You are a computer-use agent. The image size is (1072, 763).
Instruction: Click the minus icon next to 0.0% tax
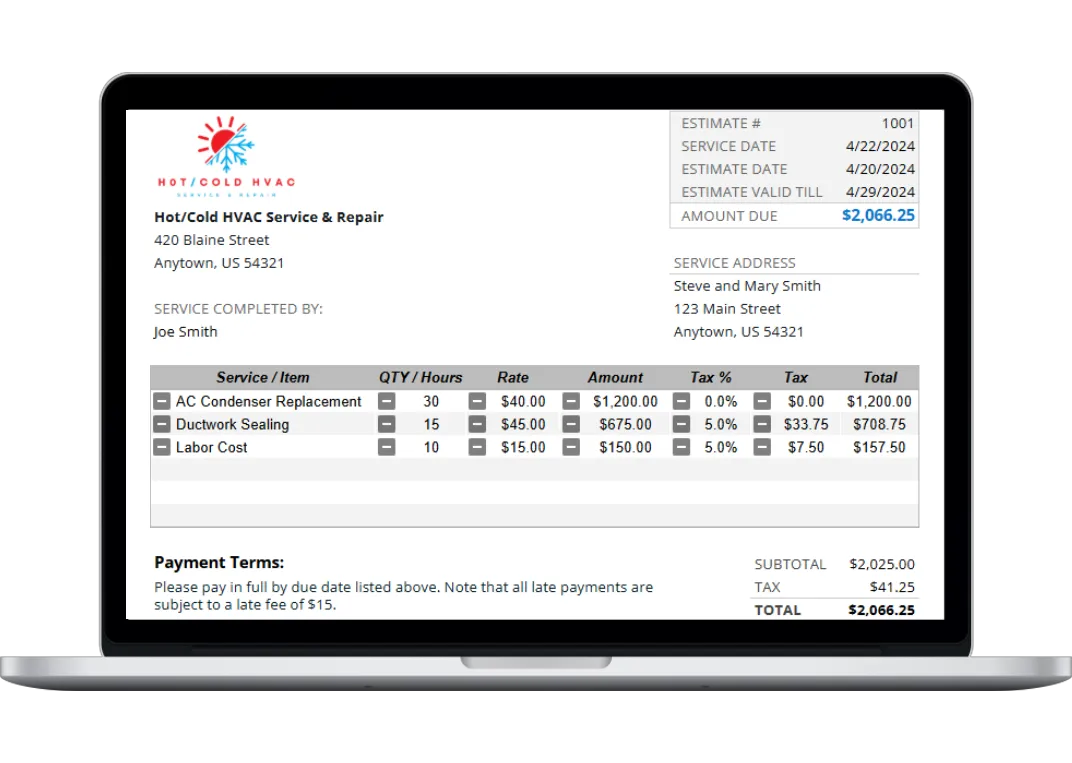tap(682, 401)
